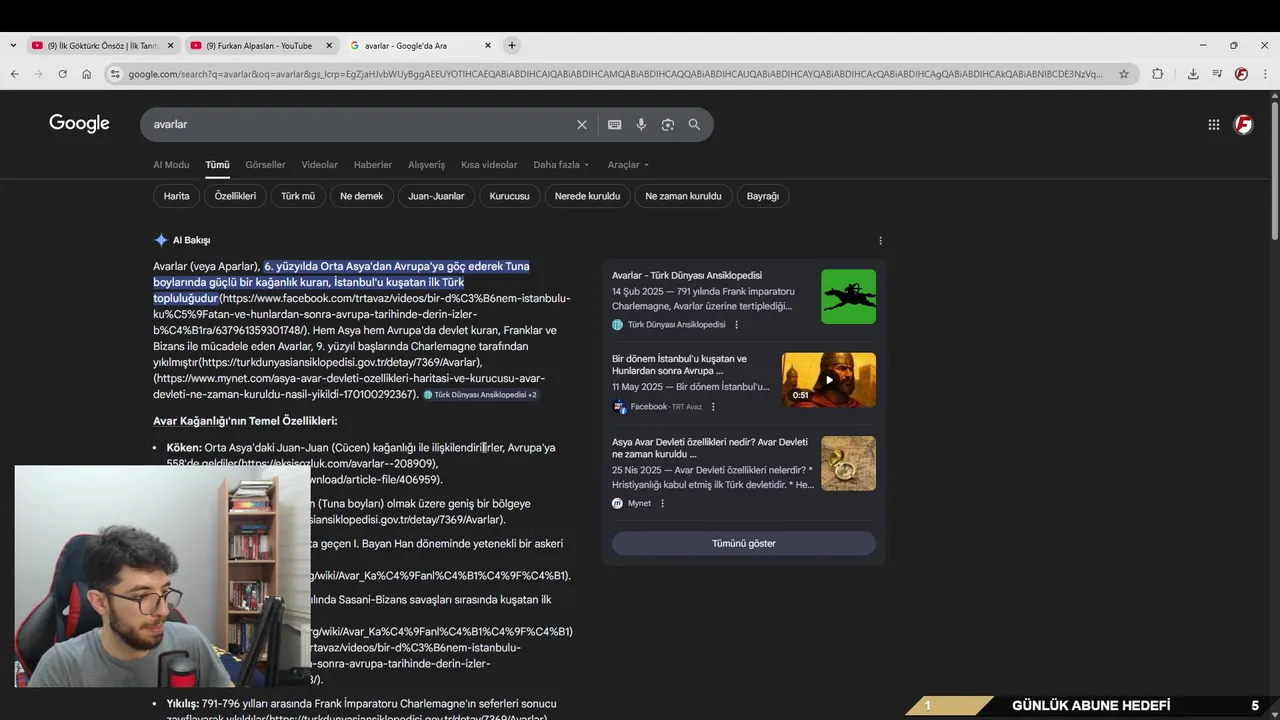Click the Juan-Juanlar filter chip
This screenshot has width=1280, height=720.
click(x=436, y=196)
